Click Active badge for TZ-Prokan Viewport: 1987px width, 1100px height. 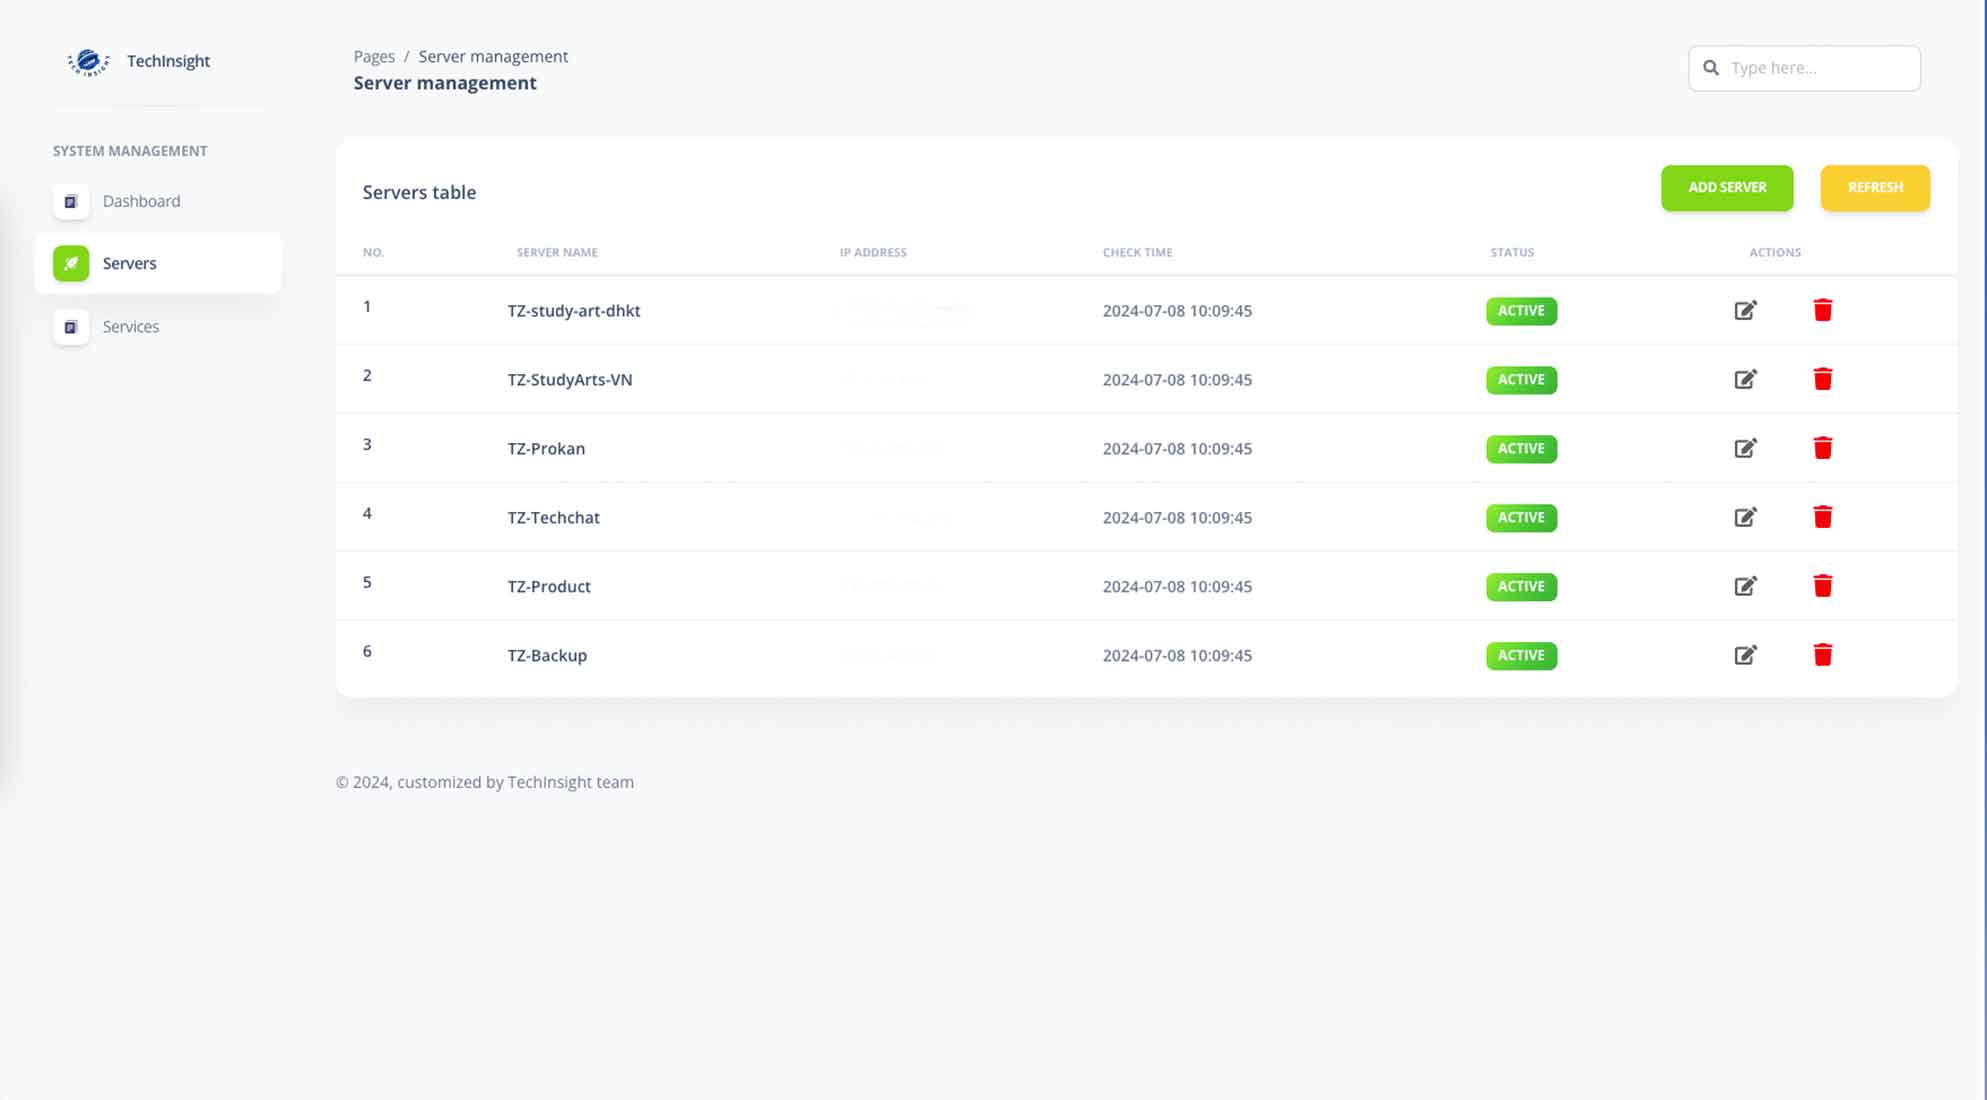(x=1521, y=449)
